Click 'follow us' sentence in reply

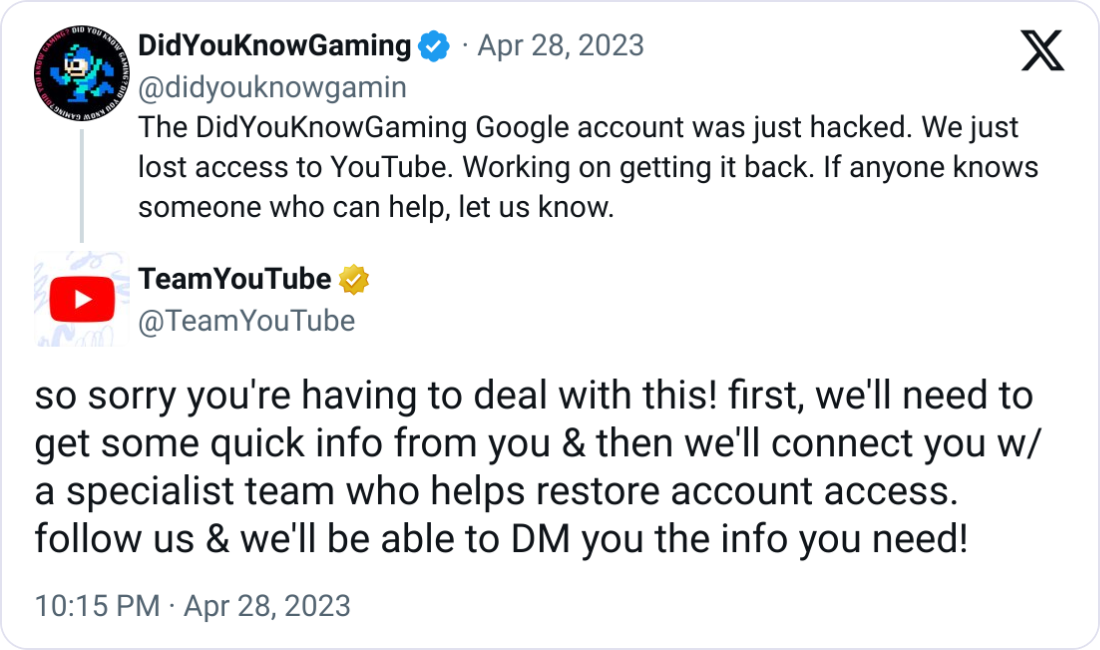[x=502, y=539]
